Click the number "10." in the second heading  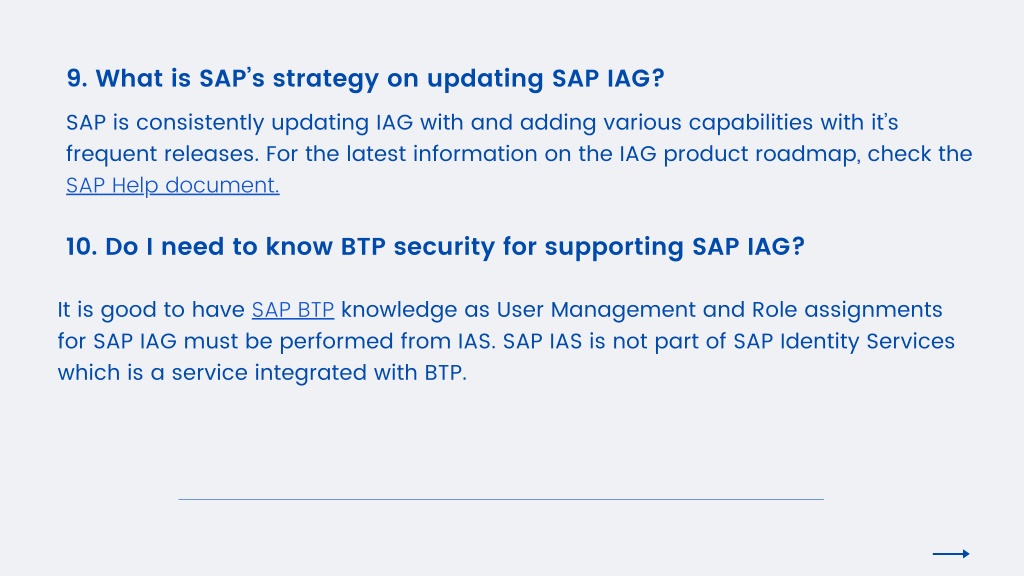(82, 247)
